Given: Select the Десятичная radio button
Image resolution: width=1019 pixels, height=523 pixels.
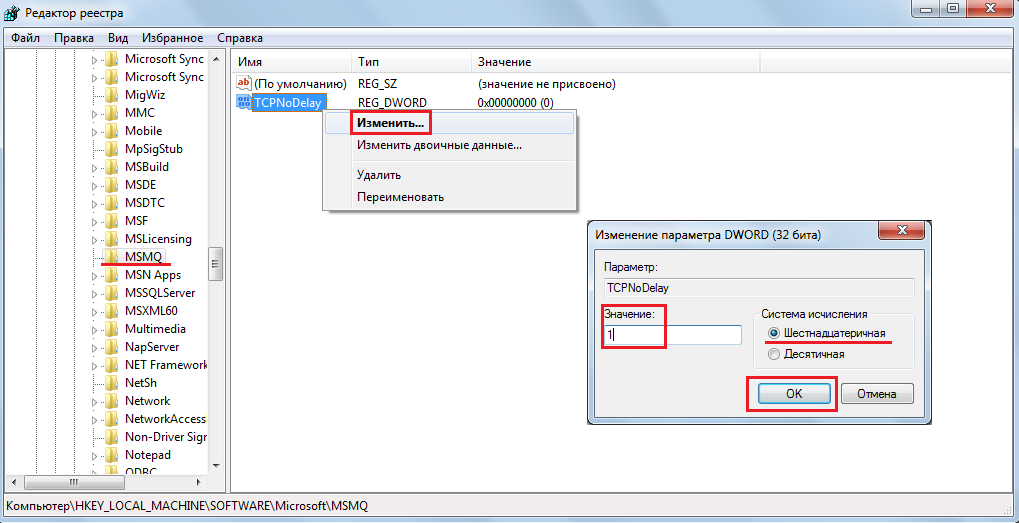Looking at the screenshot, I should [x=773, y=354].
